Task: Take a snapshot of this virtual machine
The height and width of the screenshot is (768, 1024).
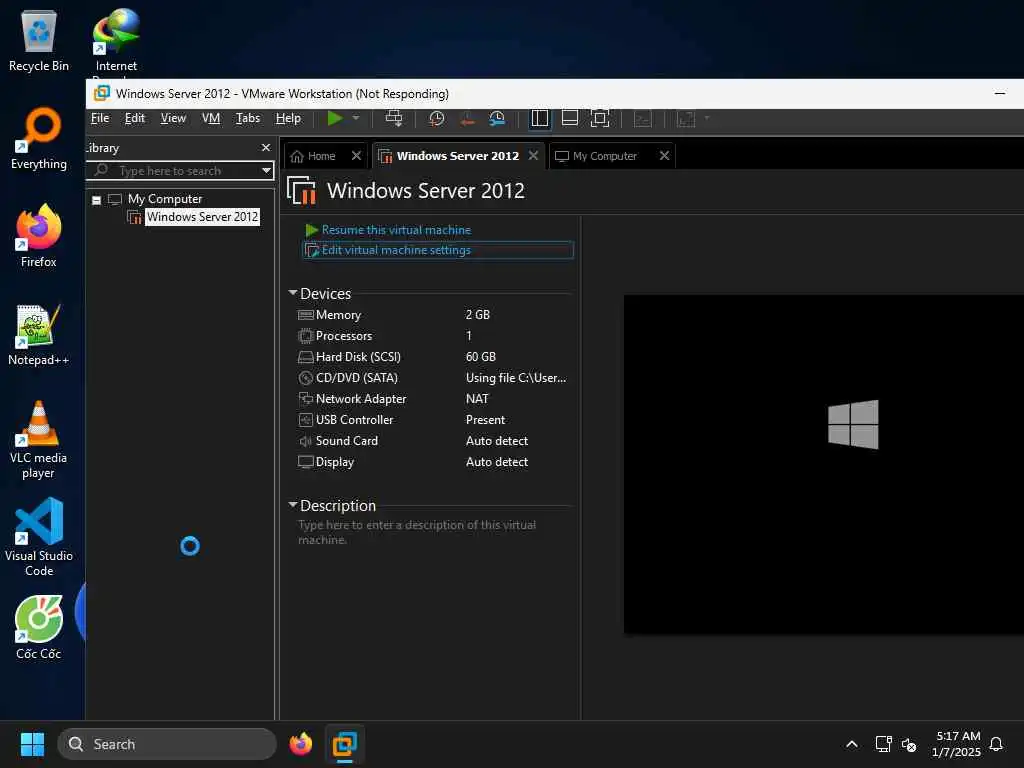Action: click(436, 118)
